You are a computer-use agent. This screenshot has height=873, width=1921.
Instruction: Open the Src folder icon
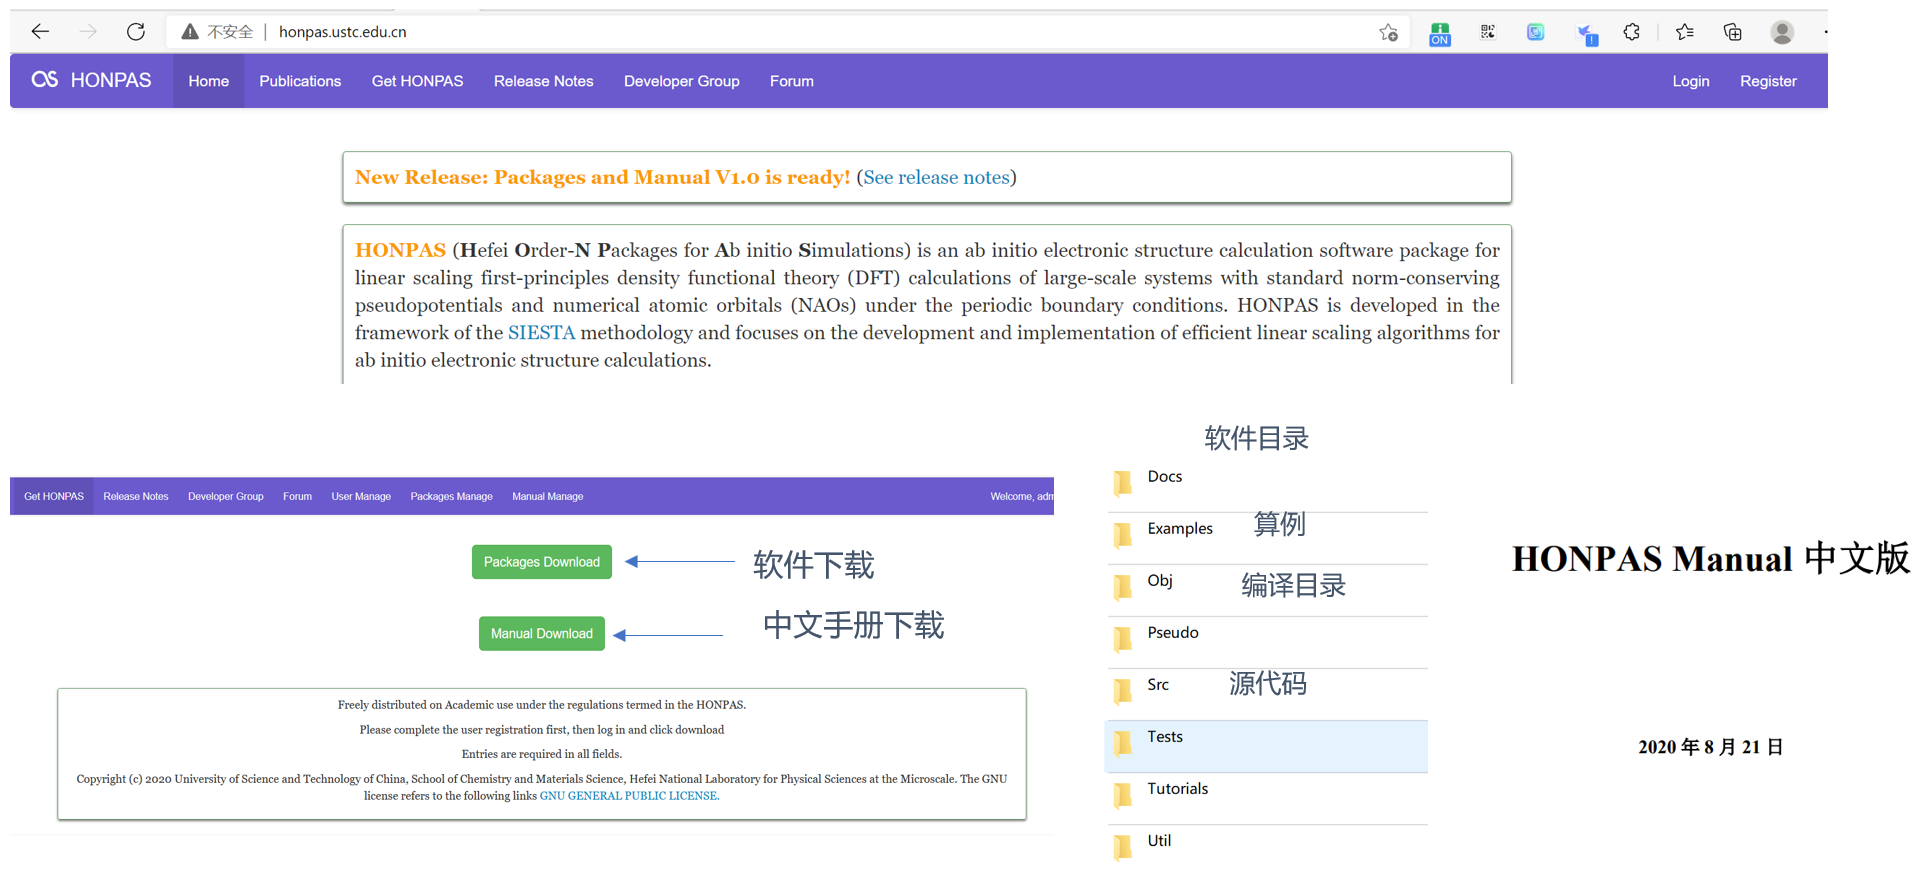[x=1123, y=691]
